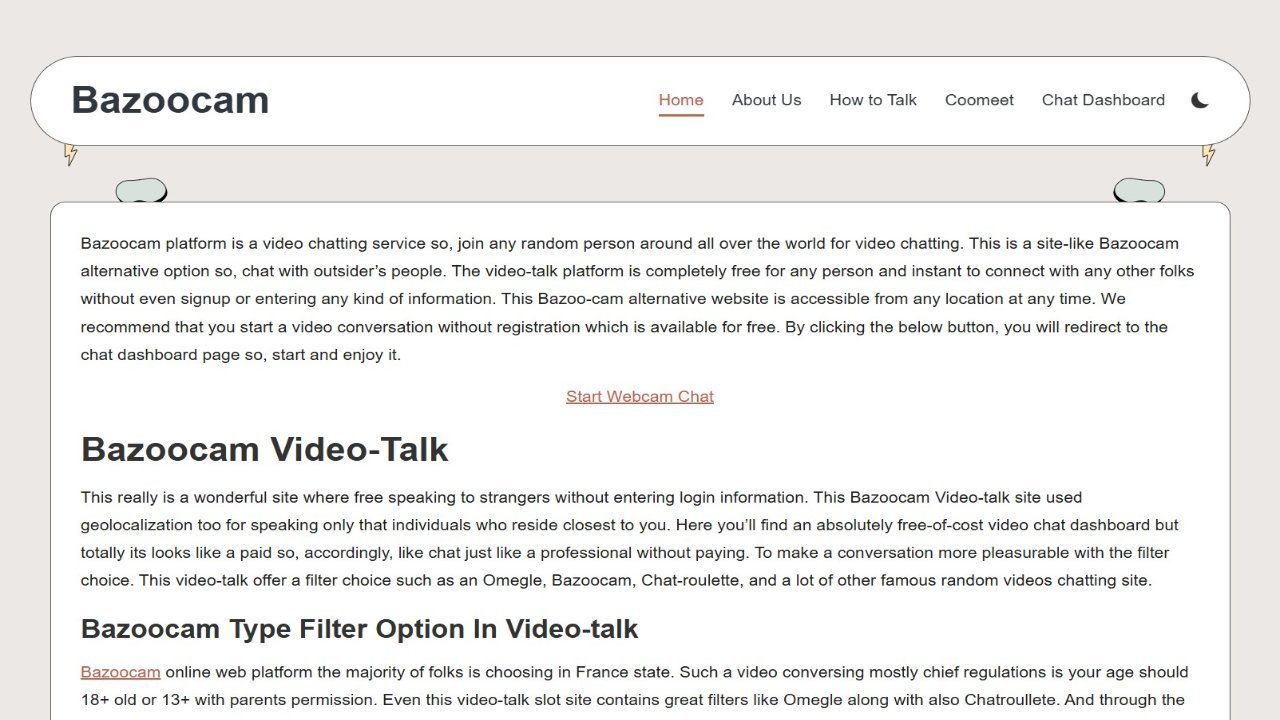This screenshot has height=720, width=1280.
Task: Open the Home menu item
Action: (x=681, y=100)
